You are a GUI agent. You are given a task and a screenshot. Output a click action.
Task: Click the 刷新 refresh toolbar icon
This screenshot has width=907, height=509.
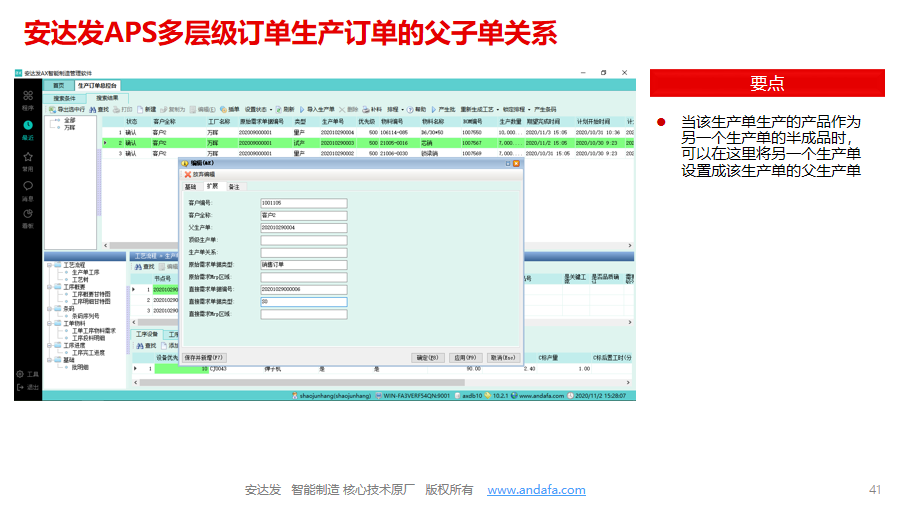[x=279, y=109]
